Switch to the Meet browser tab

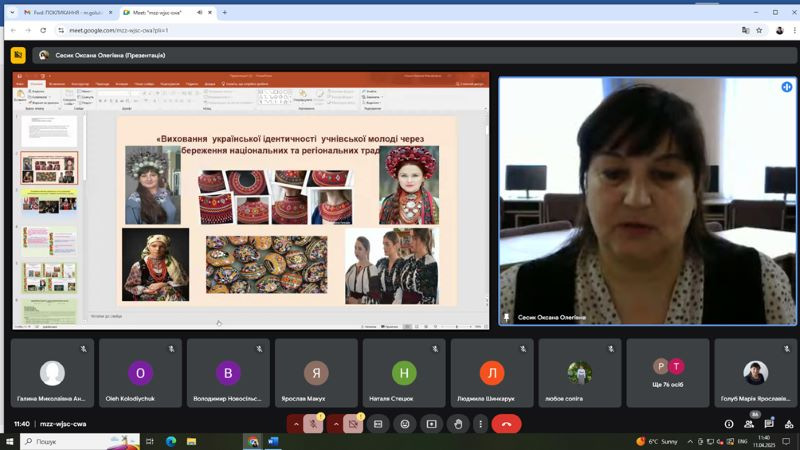coord(167,12)
